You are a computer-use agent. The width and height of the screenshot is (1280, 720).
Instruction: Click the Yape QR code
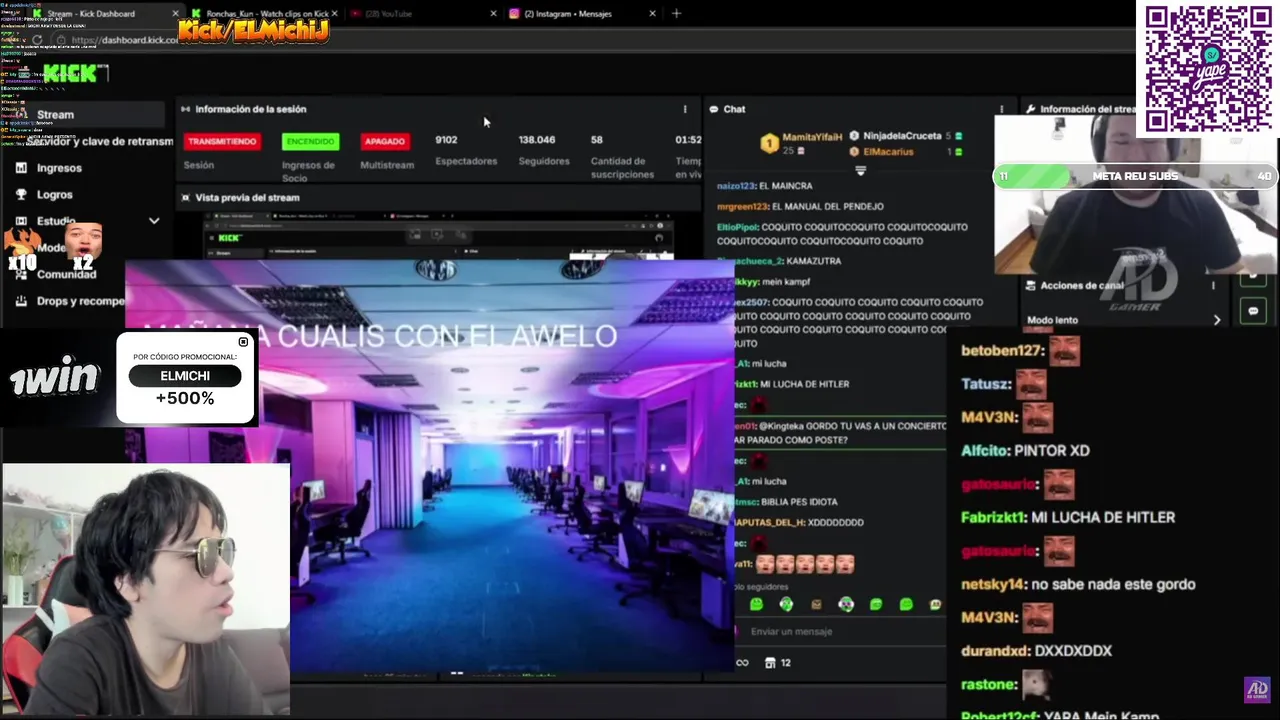click(1208, 68)
